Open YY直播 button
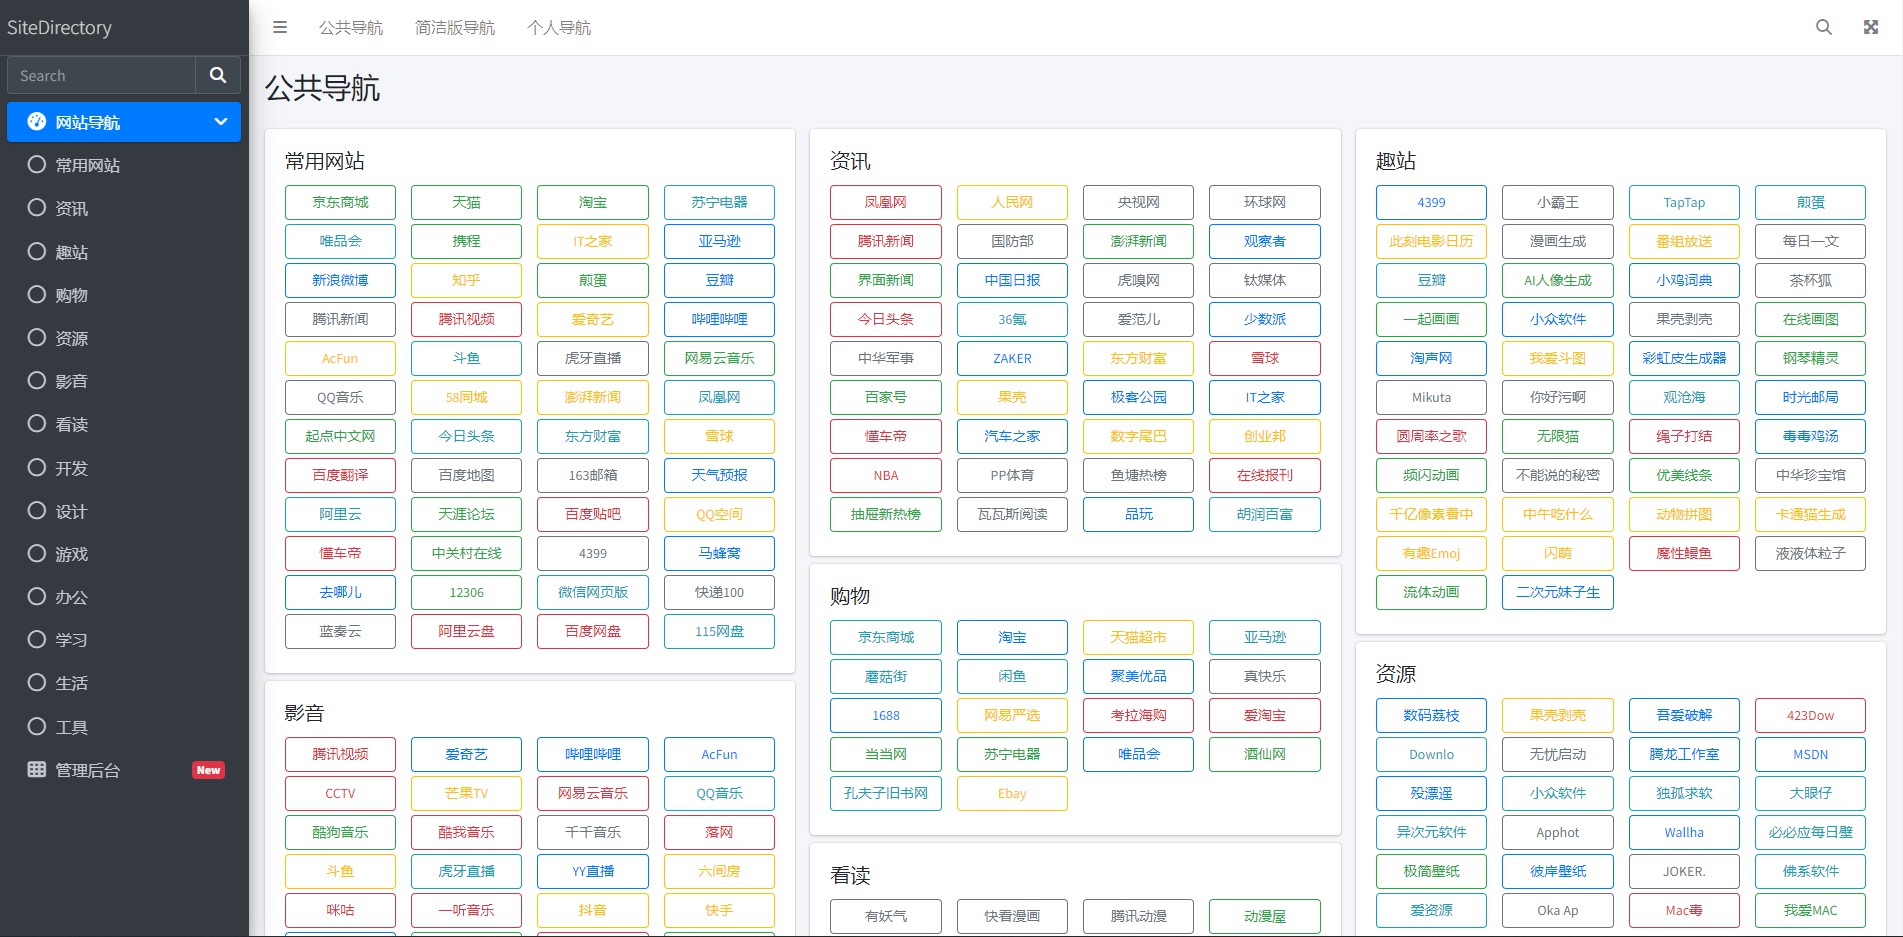Screen dimensions: 1903x937 tap(593, 871)
